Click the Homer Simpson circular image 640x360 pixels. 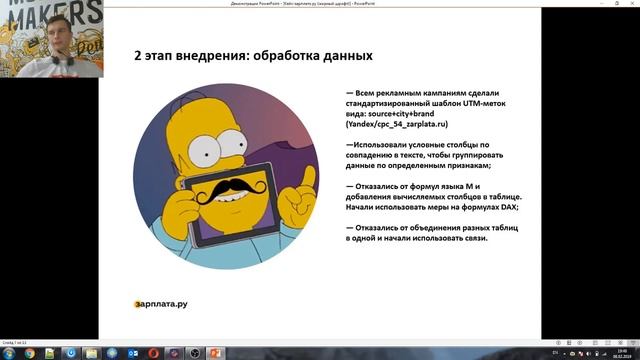227,176
